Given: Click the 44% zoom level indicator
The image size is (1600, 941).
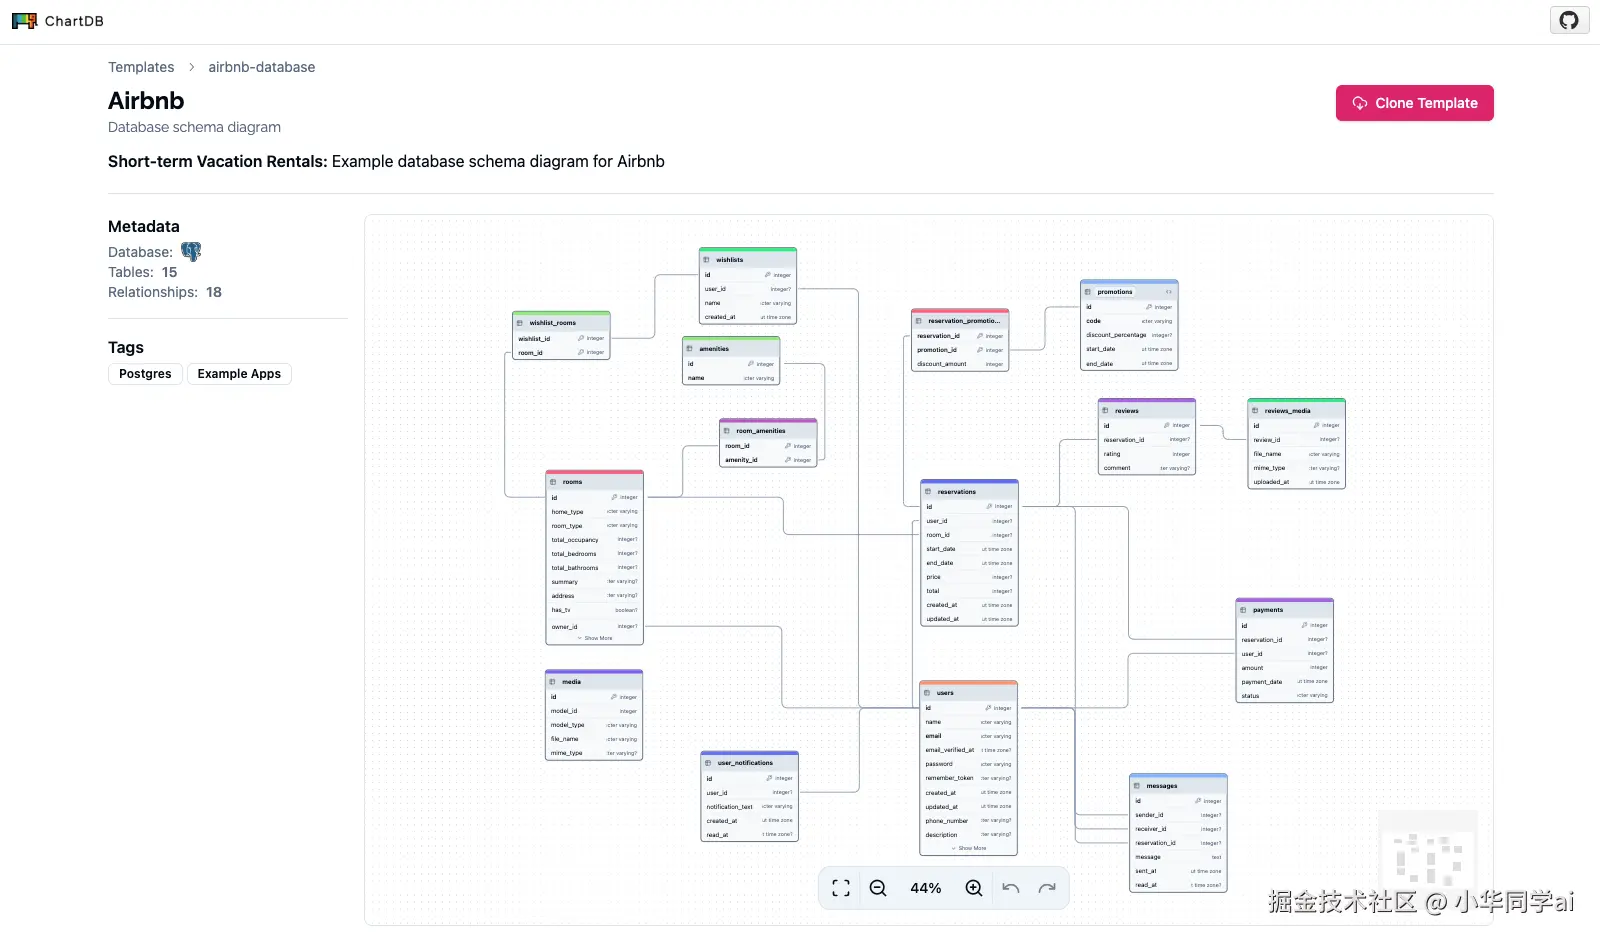Looking at the screenshot, I should click(x=925, y=888).
